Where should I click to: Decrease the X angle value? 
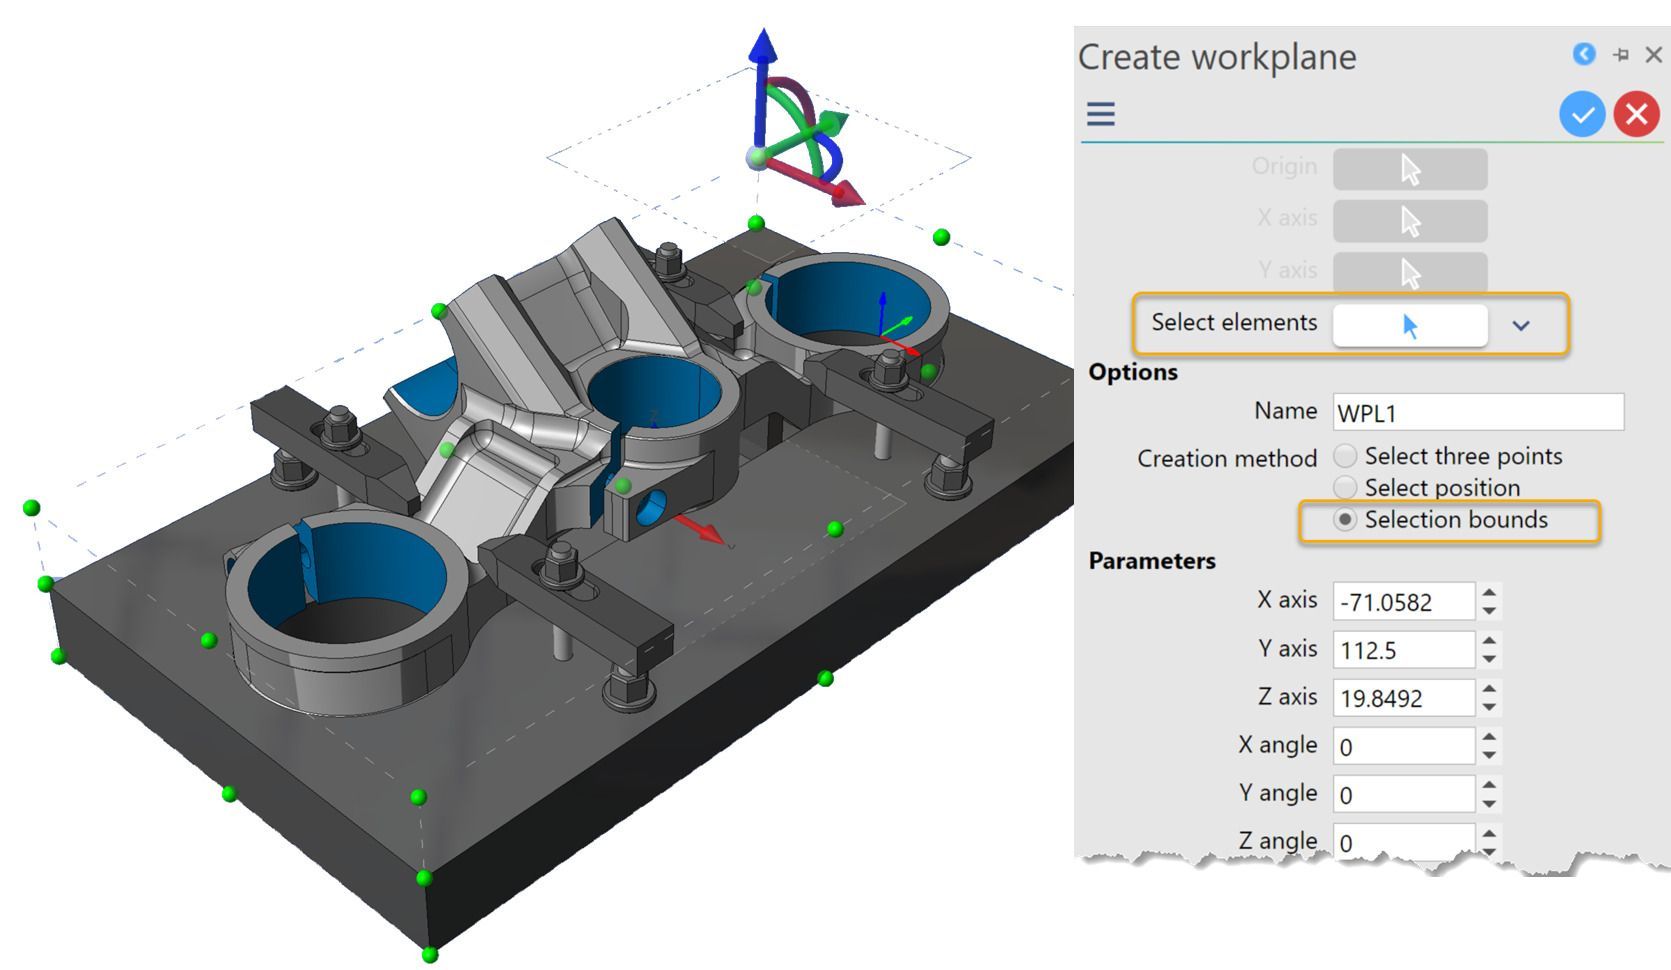tap(1490, 755)
